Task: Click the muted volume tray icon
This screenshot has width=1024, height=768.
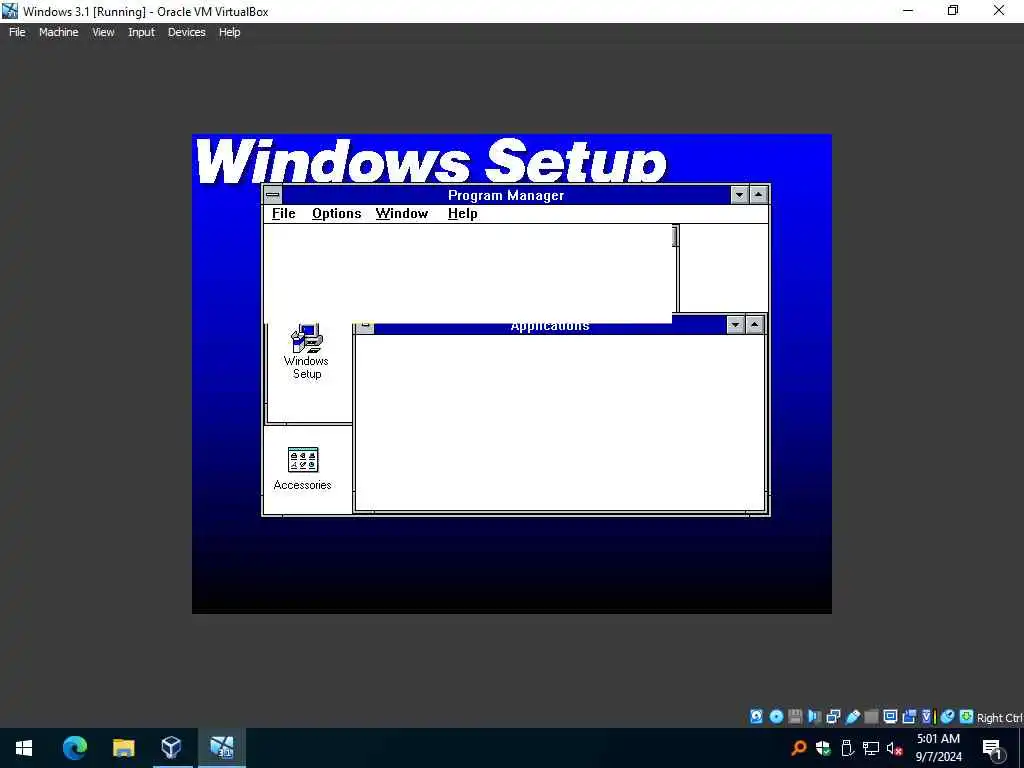Action: [x=895, y=748]
